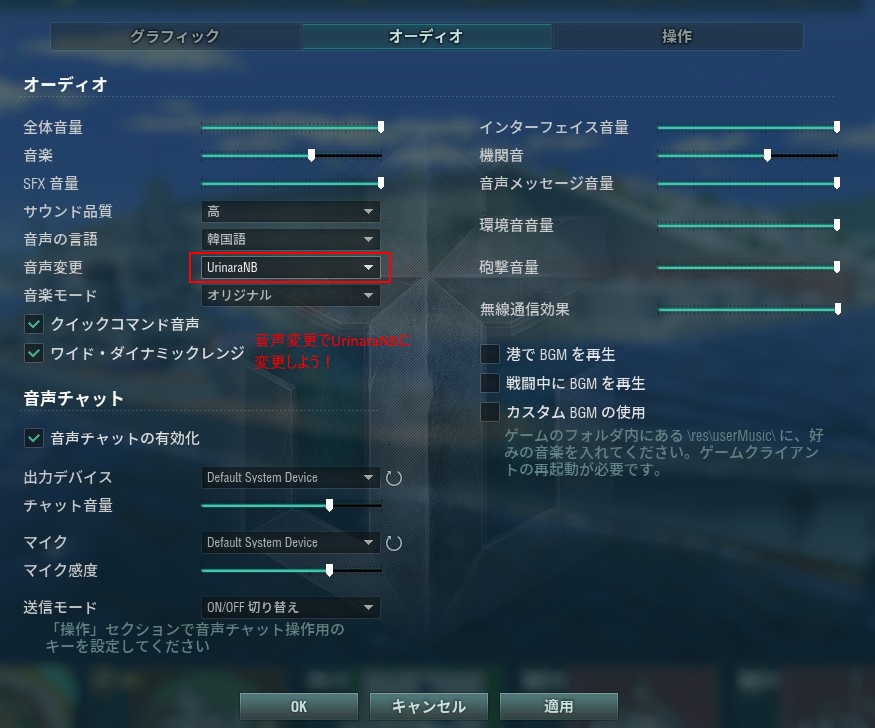Click the 適用 button
875x728 pixels.
click(559, 706)
